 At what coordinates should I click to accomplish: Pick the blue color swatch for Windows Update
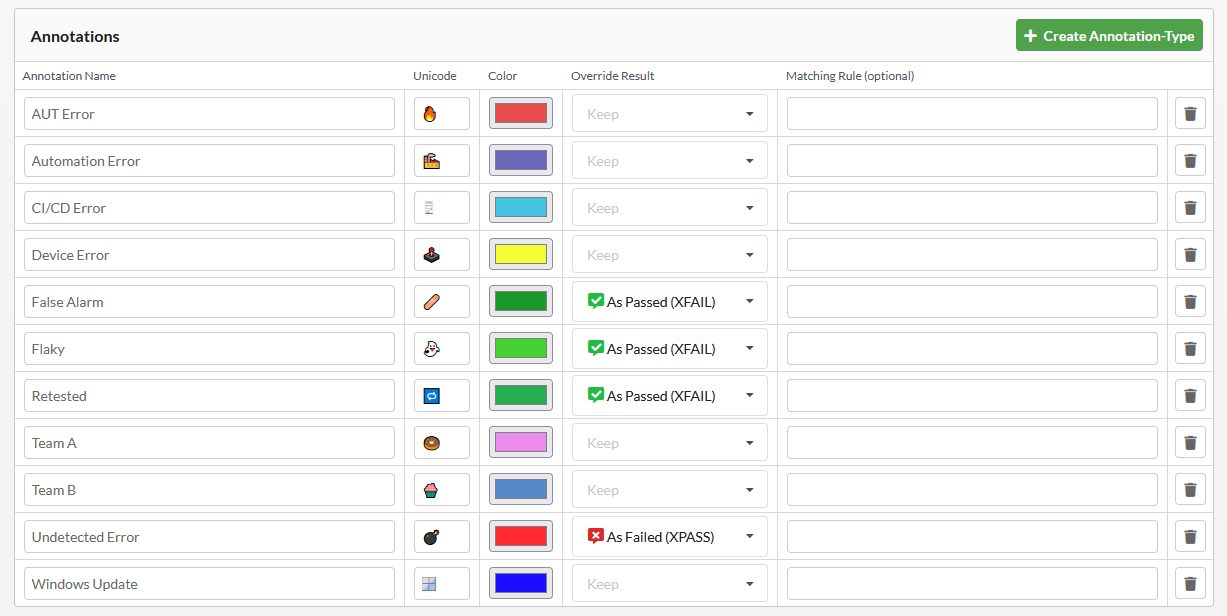pyautogui.click(x=520, y=584)
